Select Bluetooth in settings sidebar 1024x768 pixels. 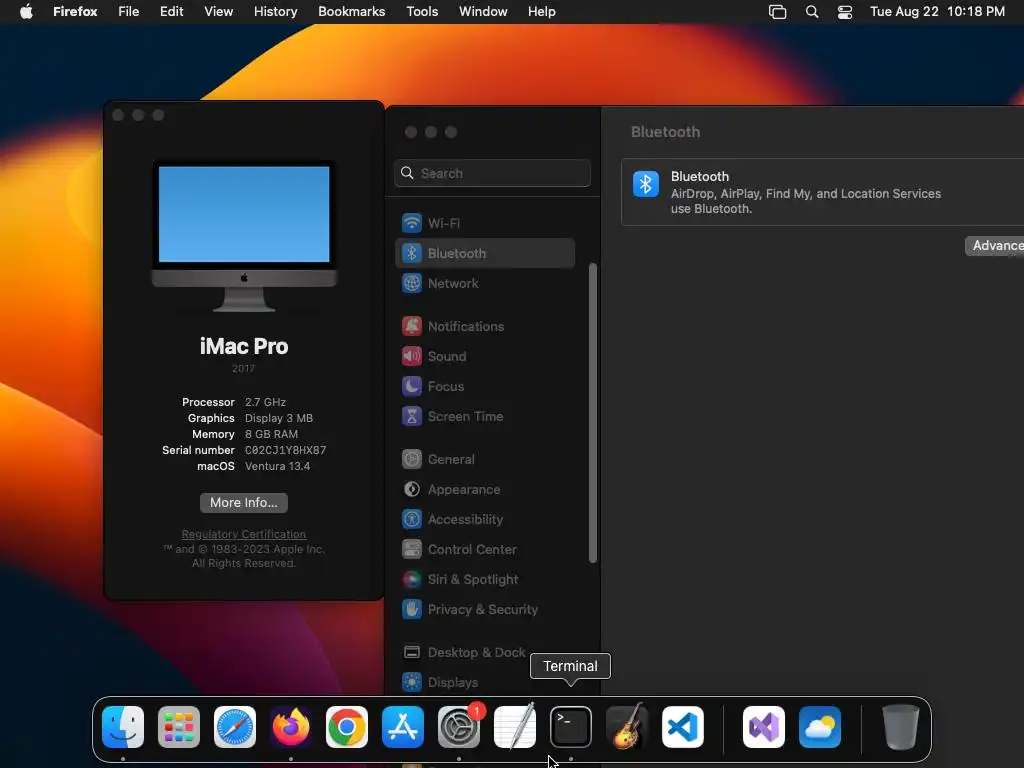tap(485, 253)
